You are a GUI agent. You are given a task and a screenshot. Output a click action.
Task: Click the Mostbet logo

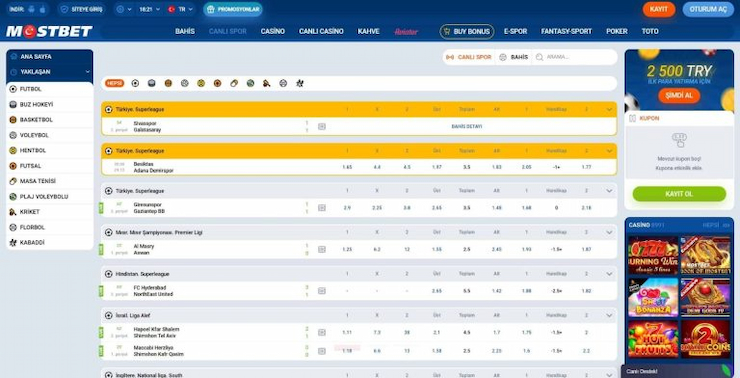(x=50, y=31)
